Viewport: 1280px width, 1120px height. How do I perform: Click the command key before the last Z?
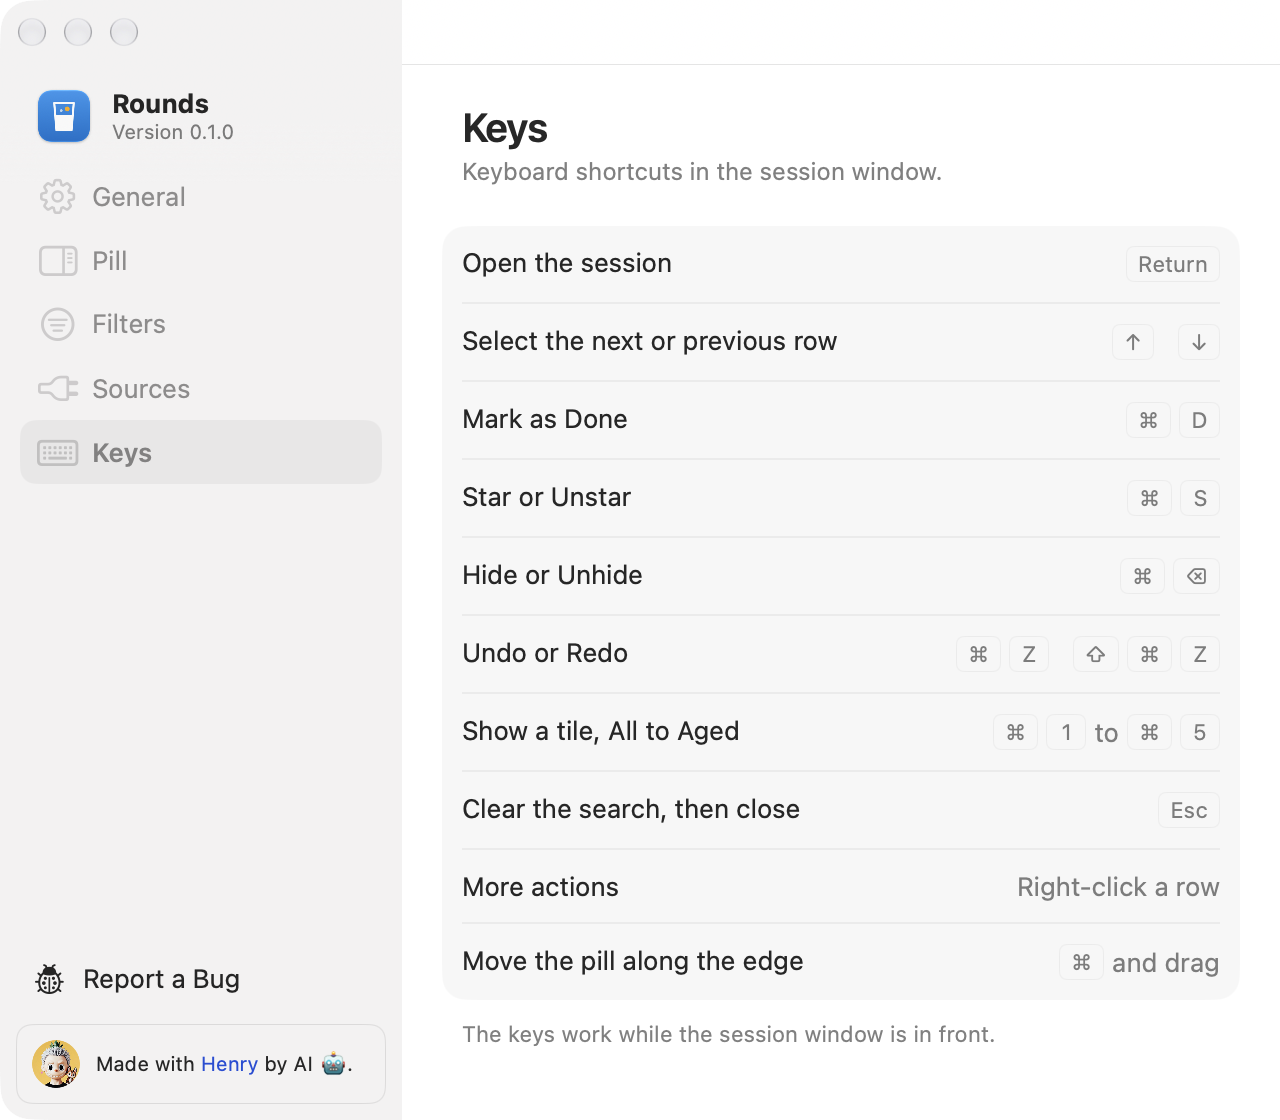(1149, 654)
